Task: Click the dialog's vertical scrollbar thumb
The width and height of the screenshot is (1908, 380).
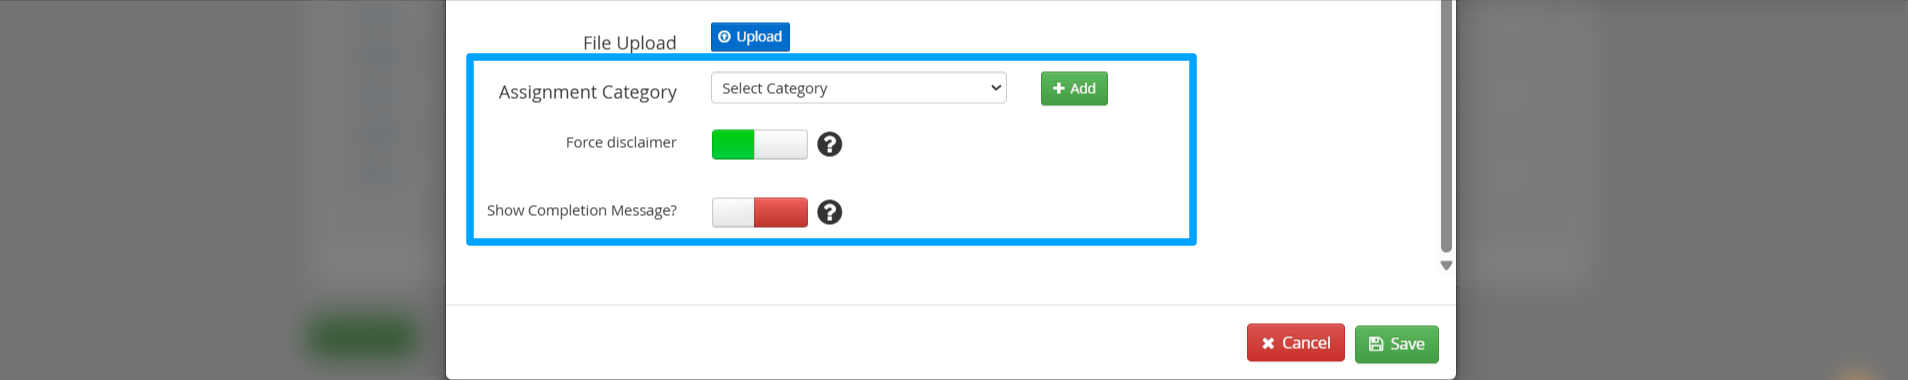Action: [x=1446, y=126]
